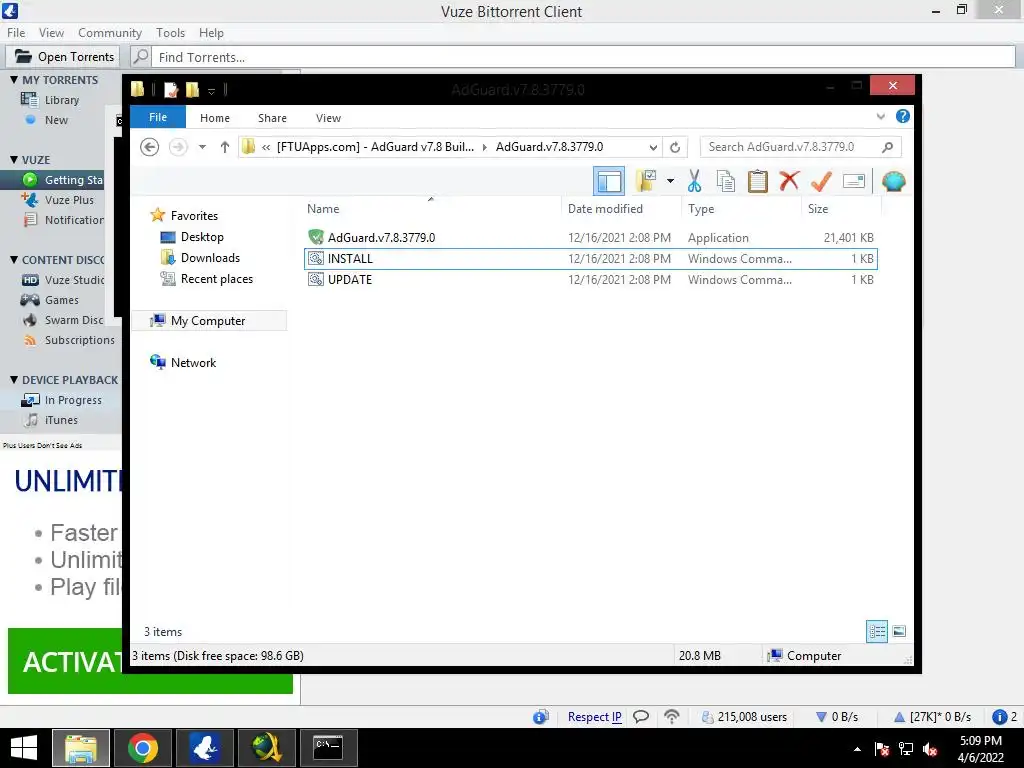The width and height of the screenshot is (1024, 768).
Task: Click the Rename icon in Explorer toolbar
Action: click(x=854, y=181)
